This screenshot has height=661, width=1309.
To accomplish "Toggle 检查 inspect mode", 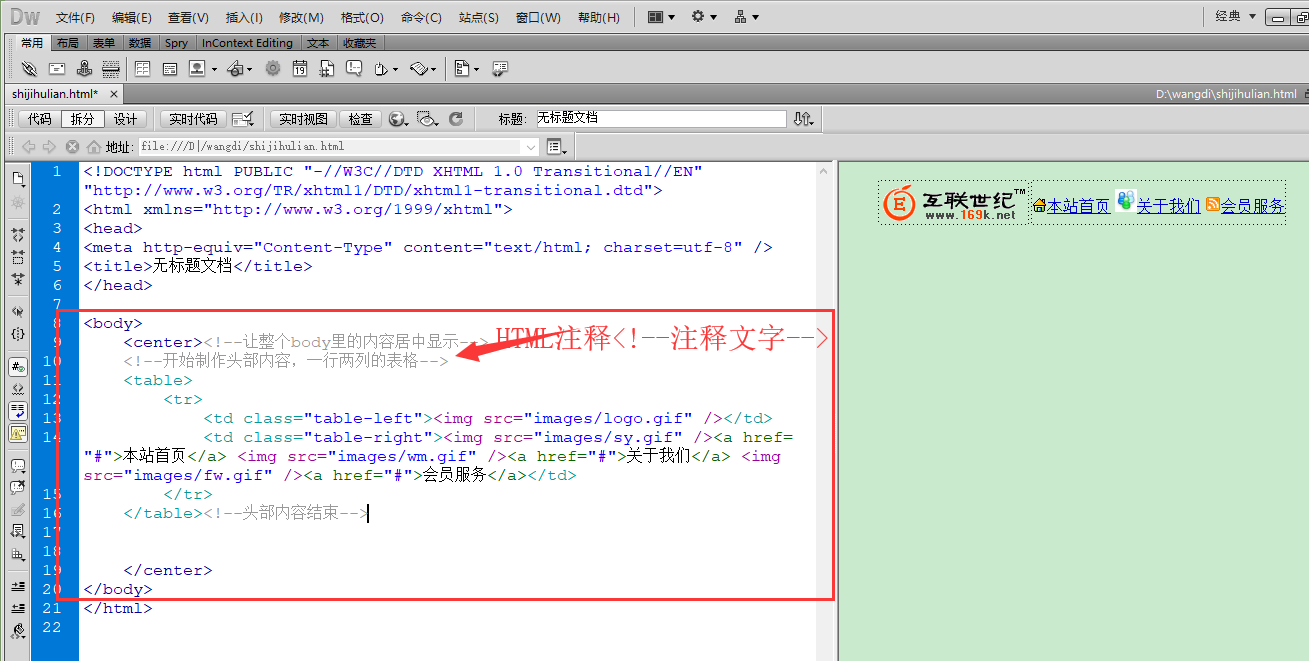I will [x=361, y=119].
